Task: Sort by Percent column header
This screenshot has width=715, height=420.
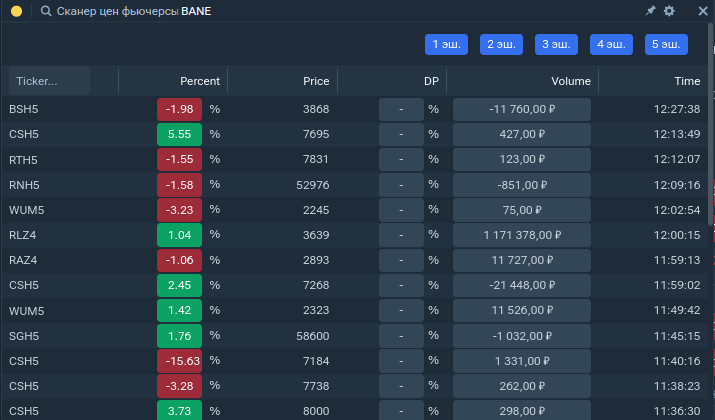Action: tap(199, 81)
